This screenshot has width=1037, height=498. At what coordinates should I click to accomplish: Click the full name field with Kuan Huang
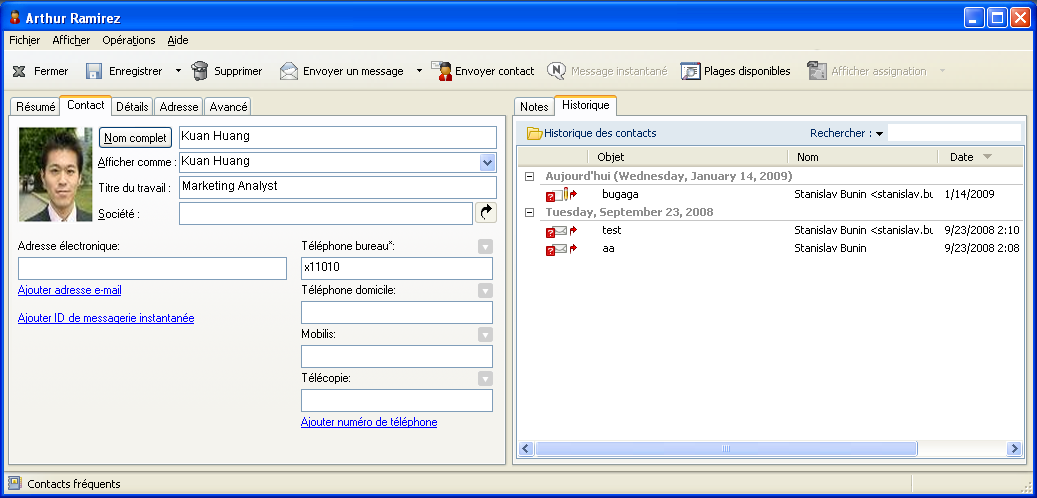click(x=338, y=138)
